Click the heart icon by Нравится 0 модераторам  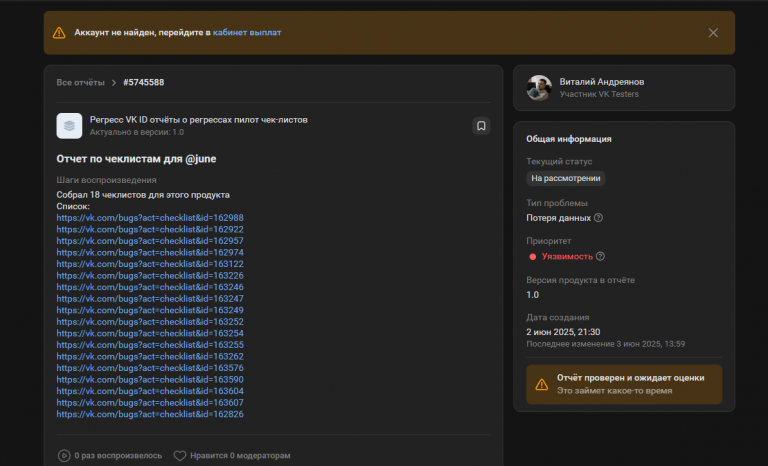tap(180, 456)
